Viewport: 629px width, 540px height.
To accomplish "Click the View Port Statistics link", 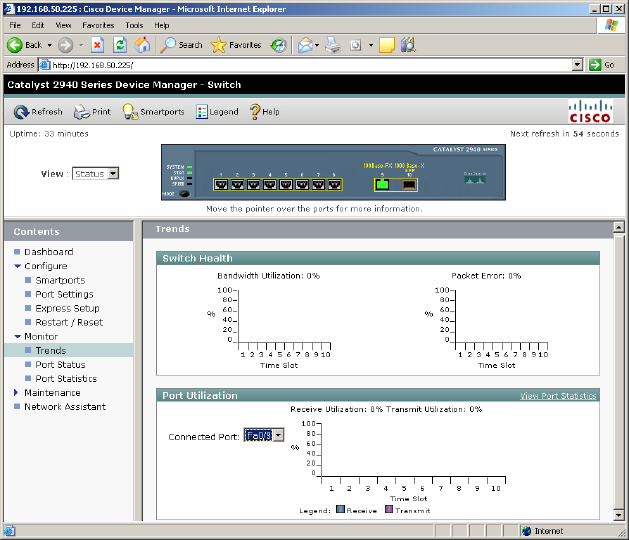I will coord(558,396).
